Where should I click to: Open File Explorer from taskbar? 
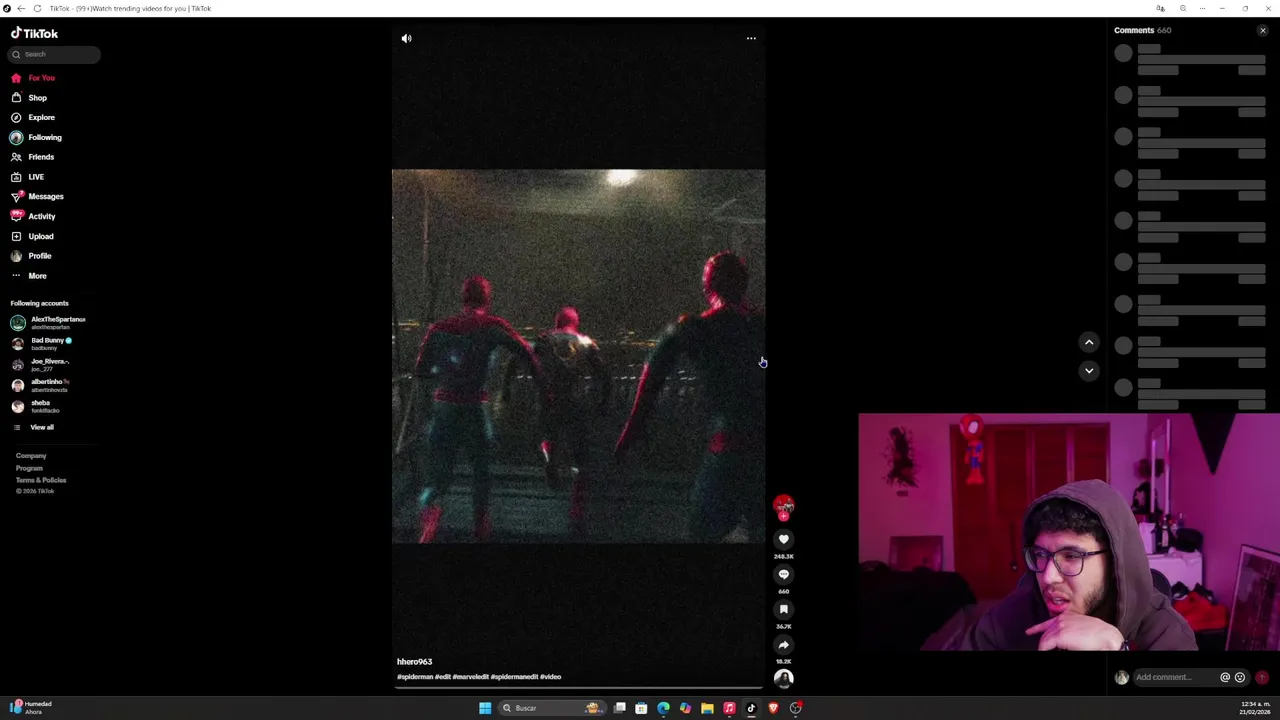click(707, 708)
